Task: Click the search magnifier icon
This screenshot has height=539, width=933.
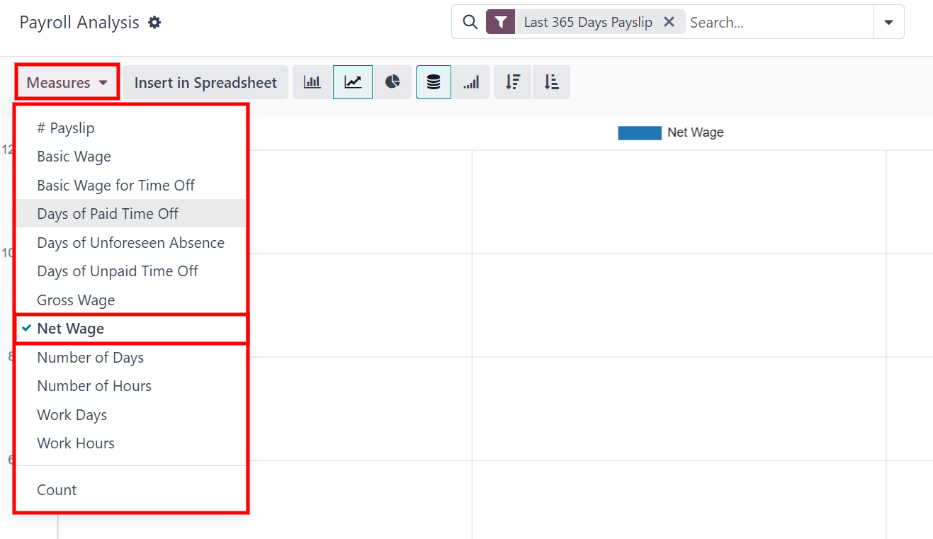Action: 470,22
